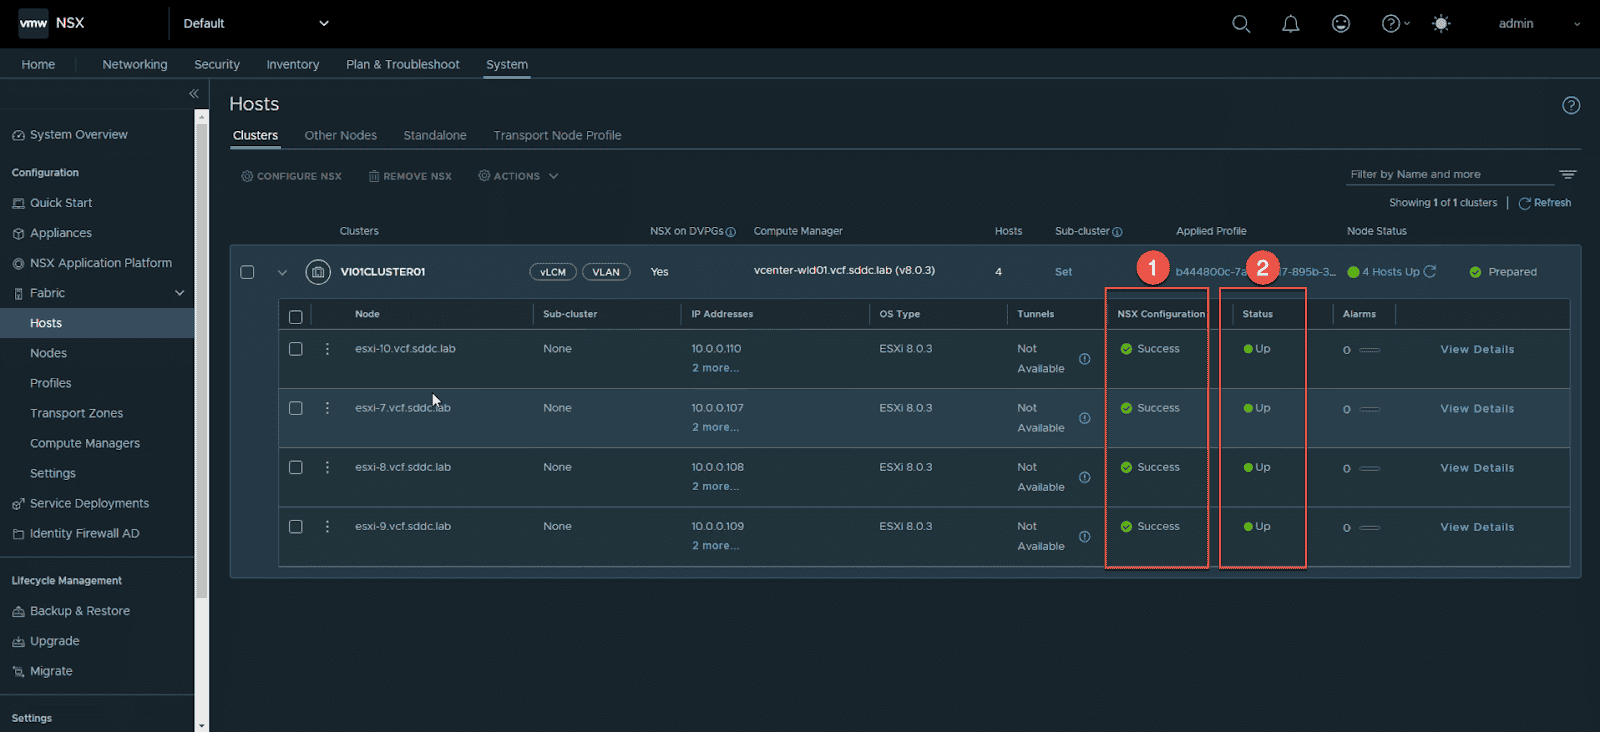This screenshot has height=732, width=1600.
Task: Open three-dot menu for esxi-10.vcf.sddc.lab
Action: (327, 349)
